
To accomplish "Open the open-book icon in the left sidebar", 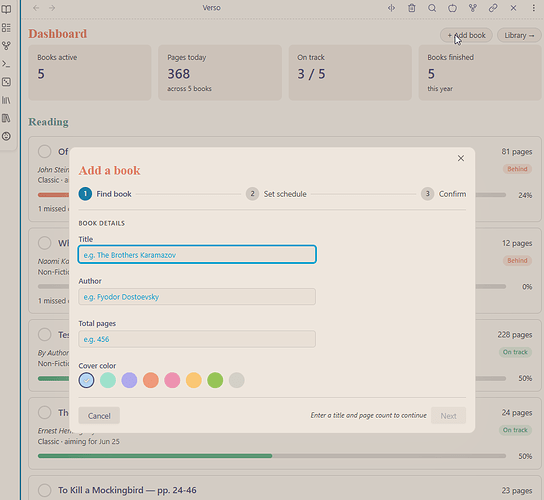I will pos(6,9).
